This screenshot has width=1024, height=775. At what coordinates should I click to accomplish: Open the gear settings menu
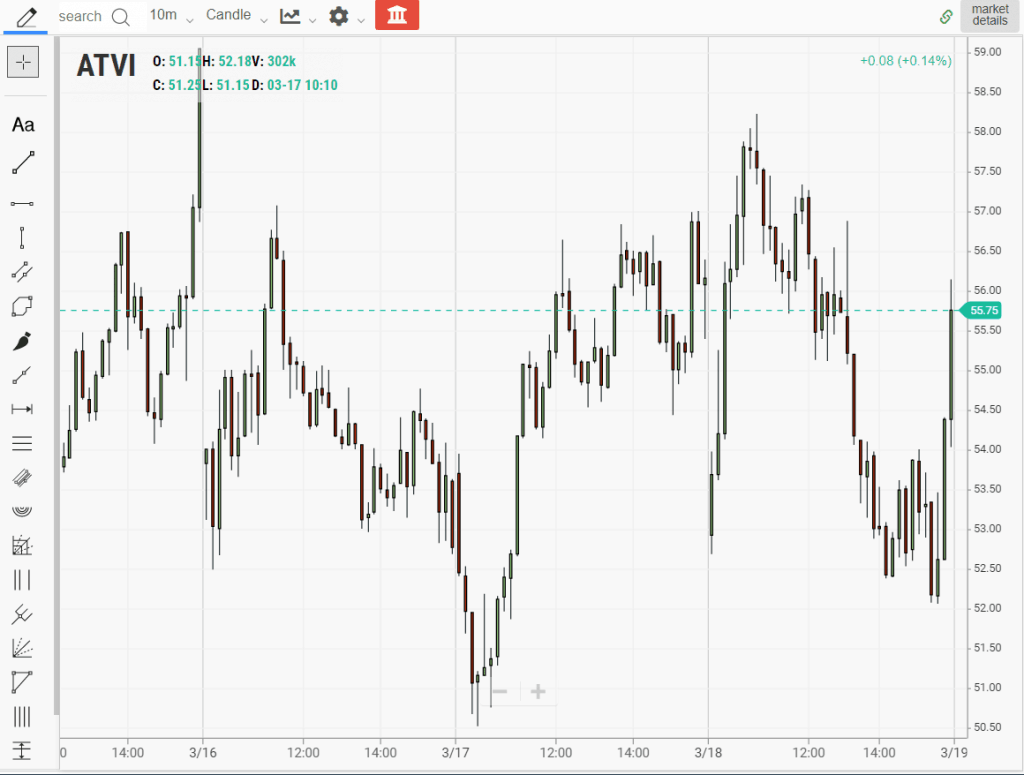click(346, 16)
